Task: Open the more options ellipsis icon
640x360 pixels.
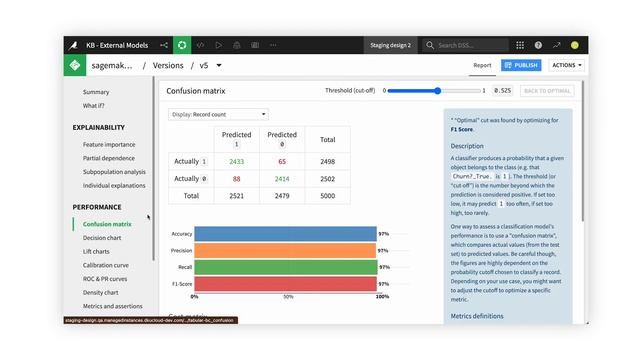Action: (x=273, y=45)
